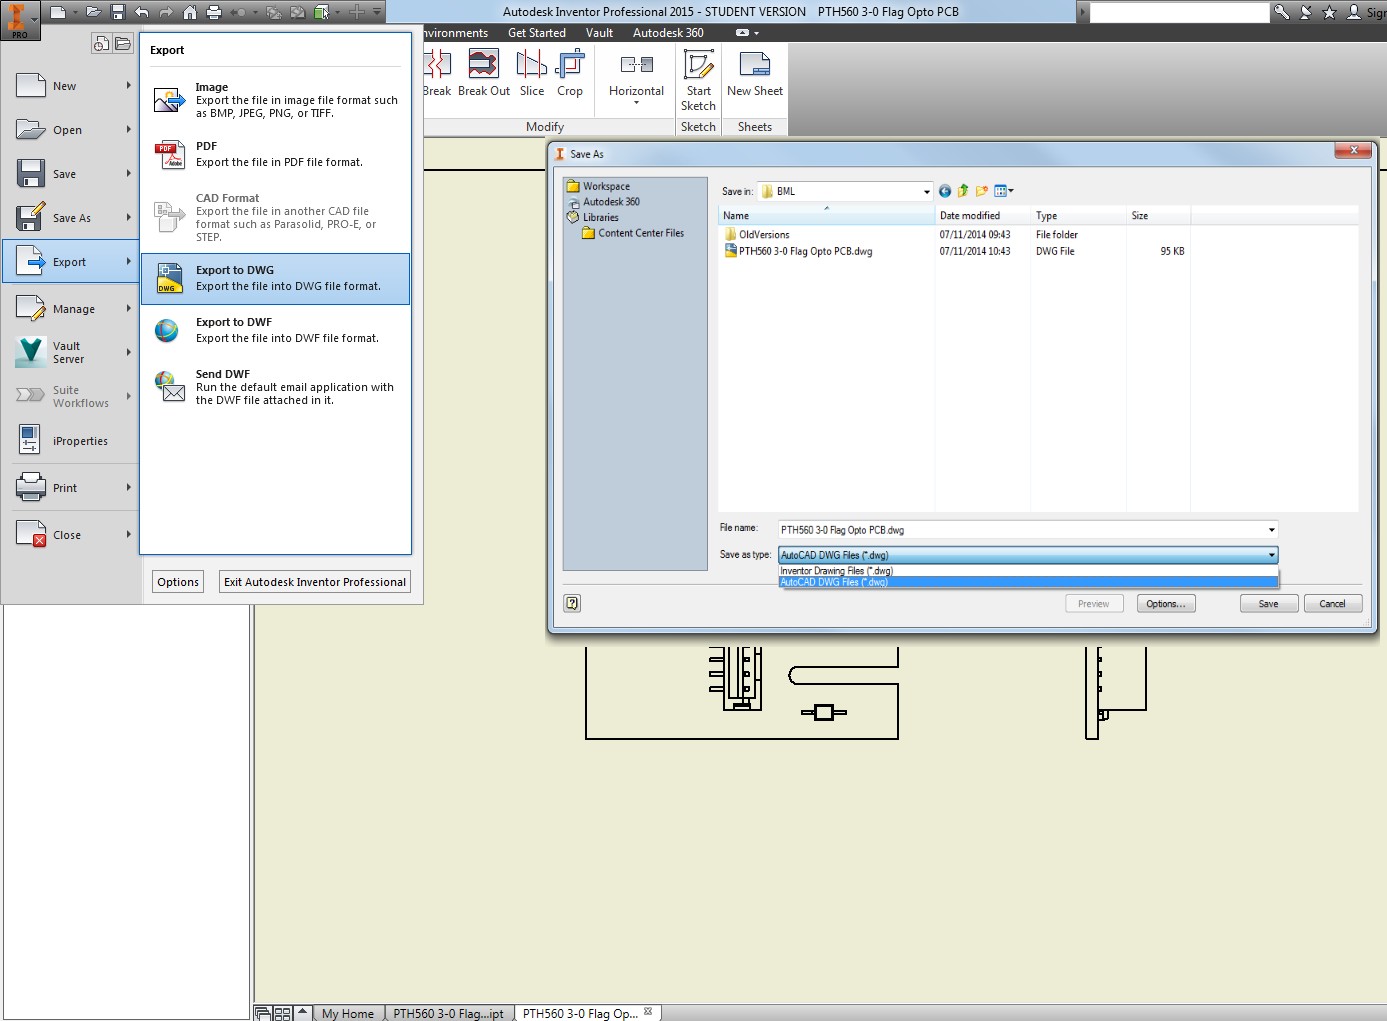
Task: Click the Undo arrow in quick access toolbar
Action: coord(141,12)
